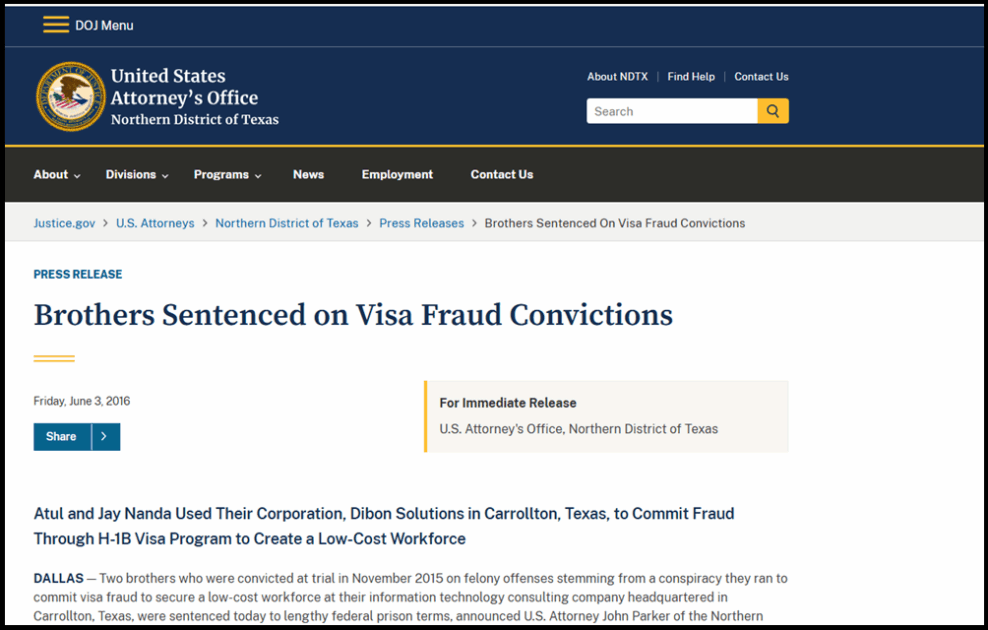Expand the Share arrow chevron
The image size is (988, 630).
(105, 437)
